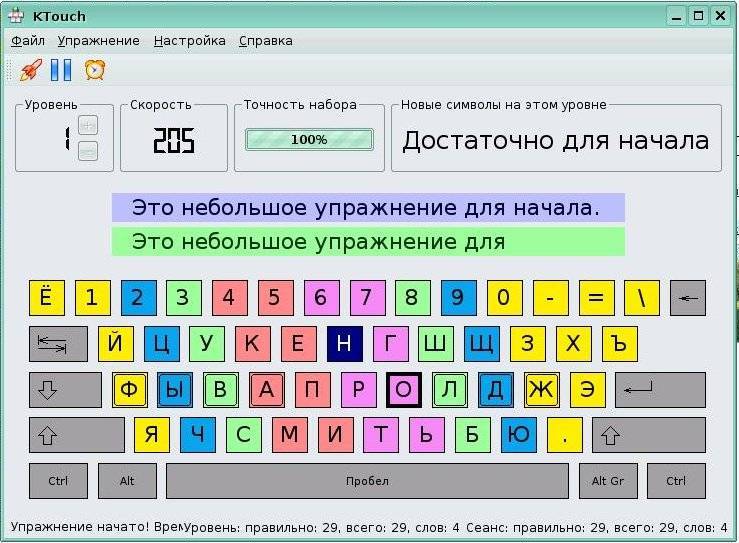Click the Ю key

tap(518, 435)
